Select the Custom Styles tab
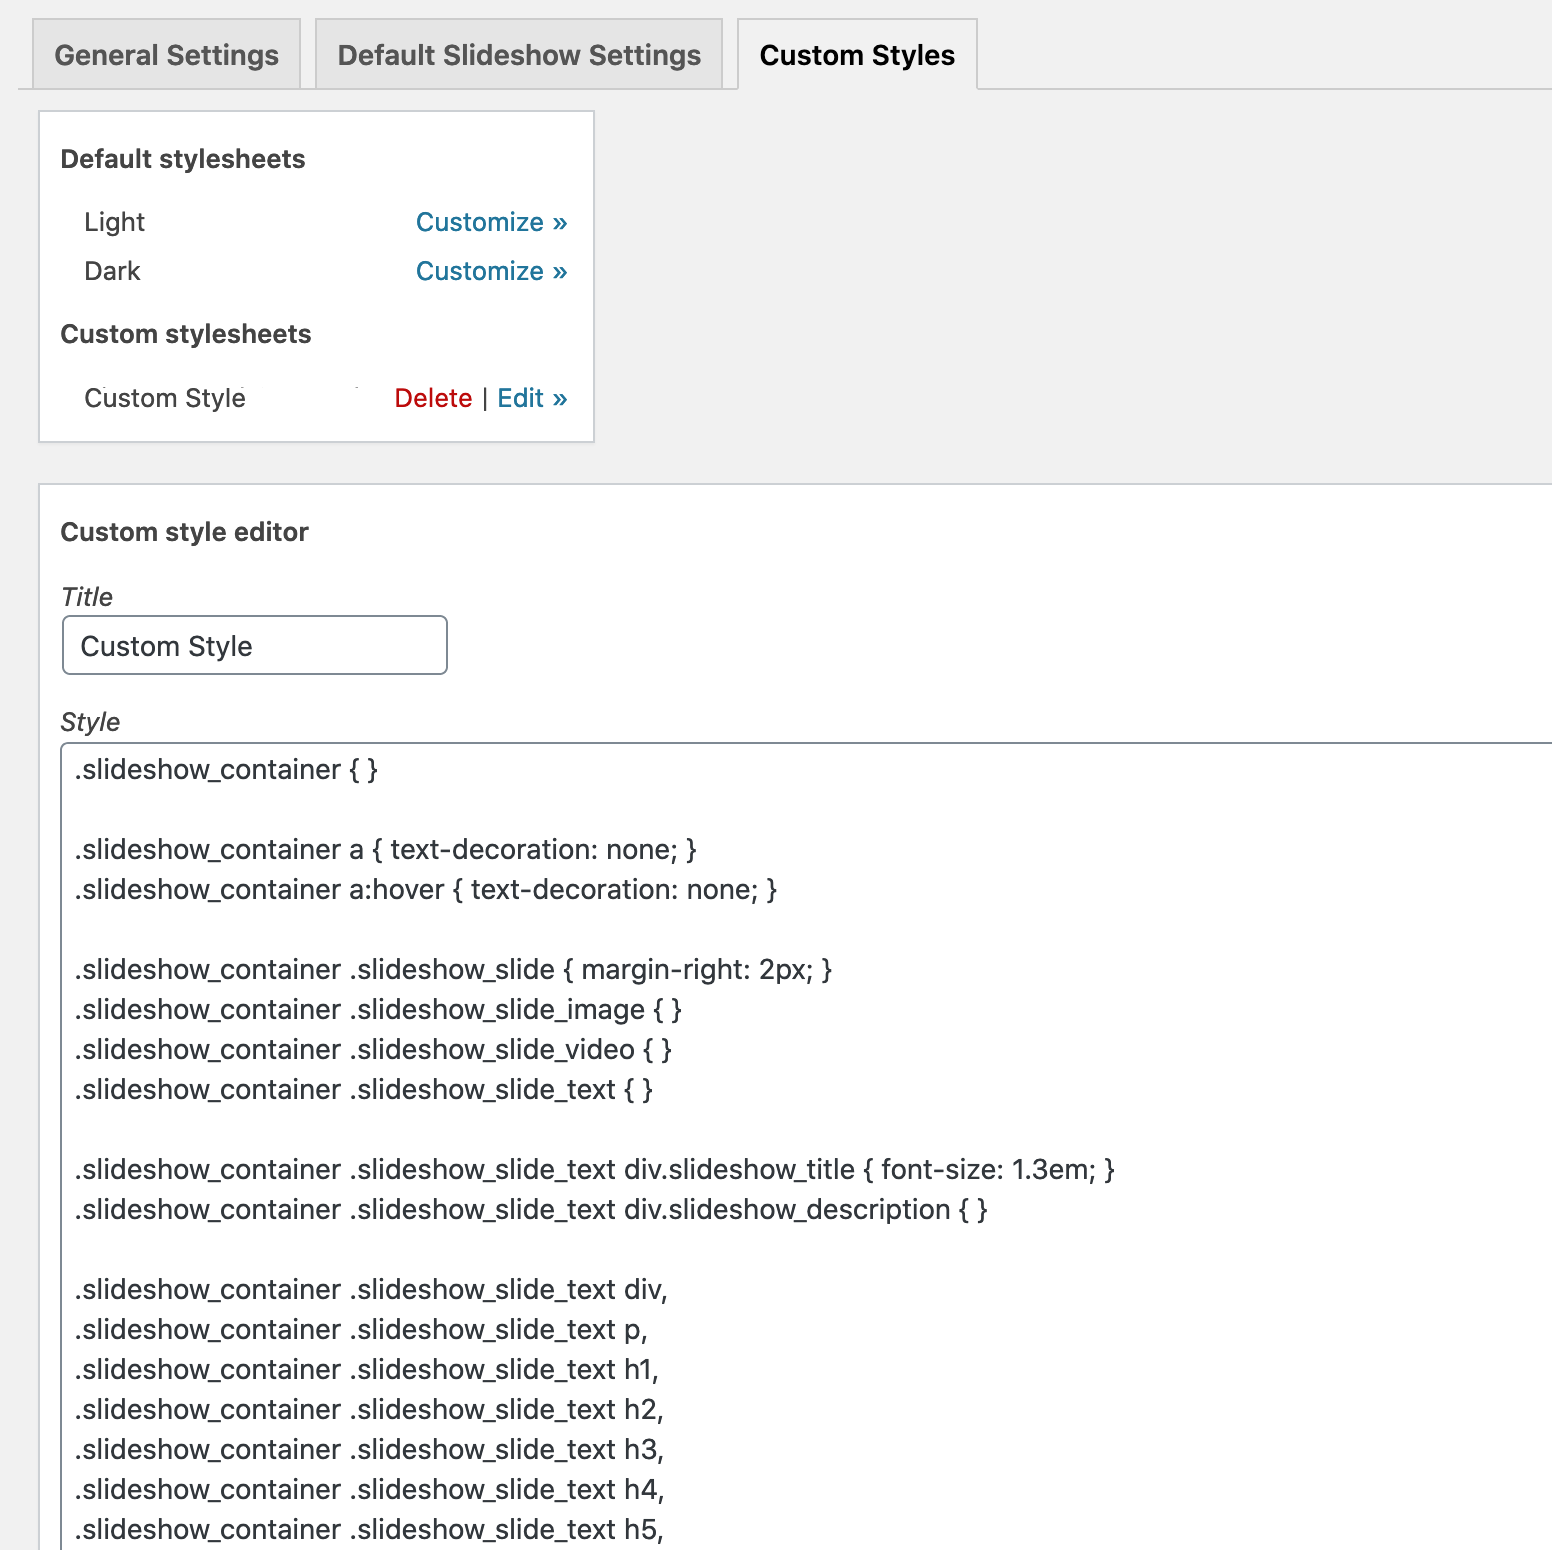 [857, 55]
